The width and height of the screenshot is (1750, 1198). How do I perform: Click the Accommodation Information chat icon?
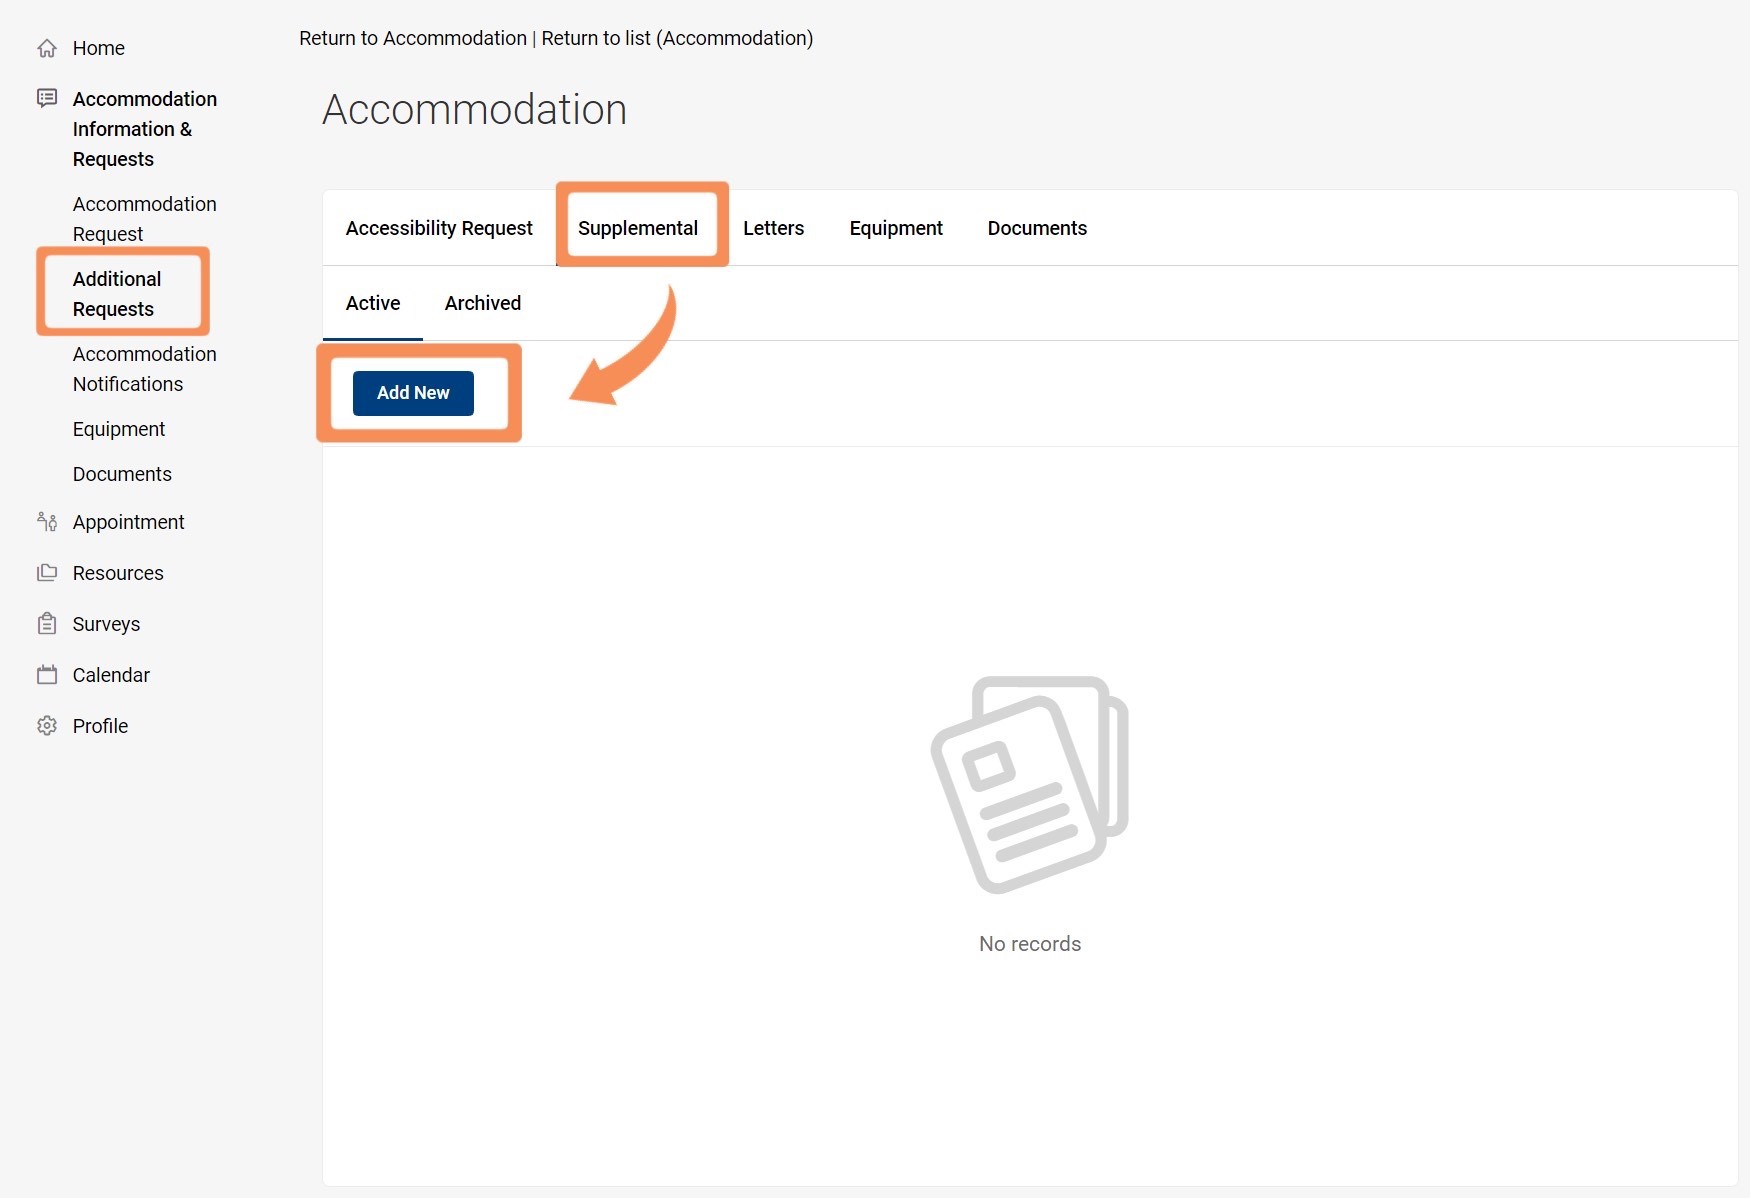pos(47,98)
